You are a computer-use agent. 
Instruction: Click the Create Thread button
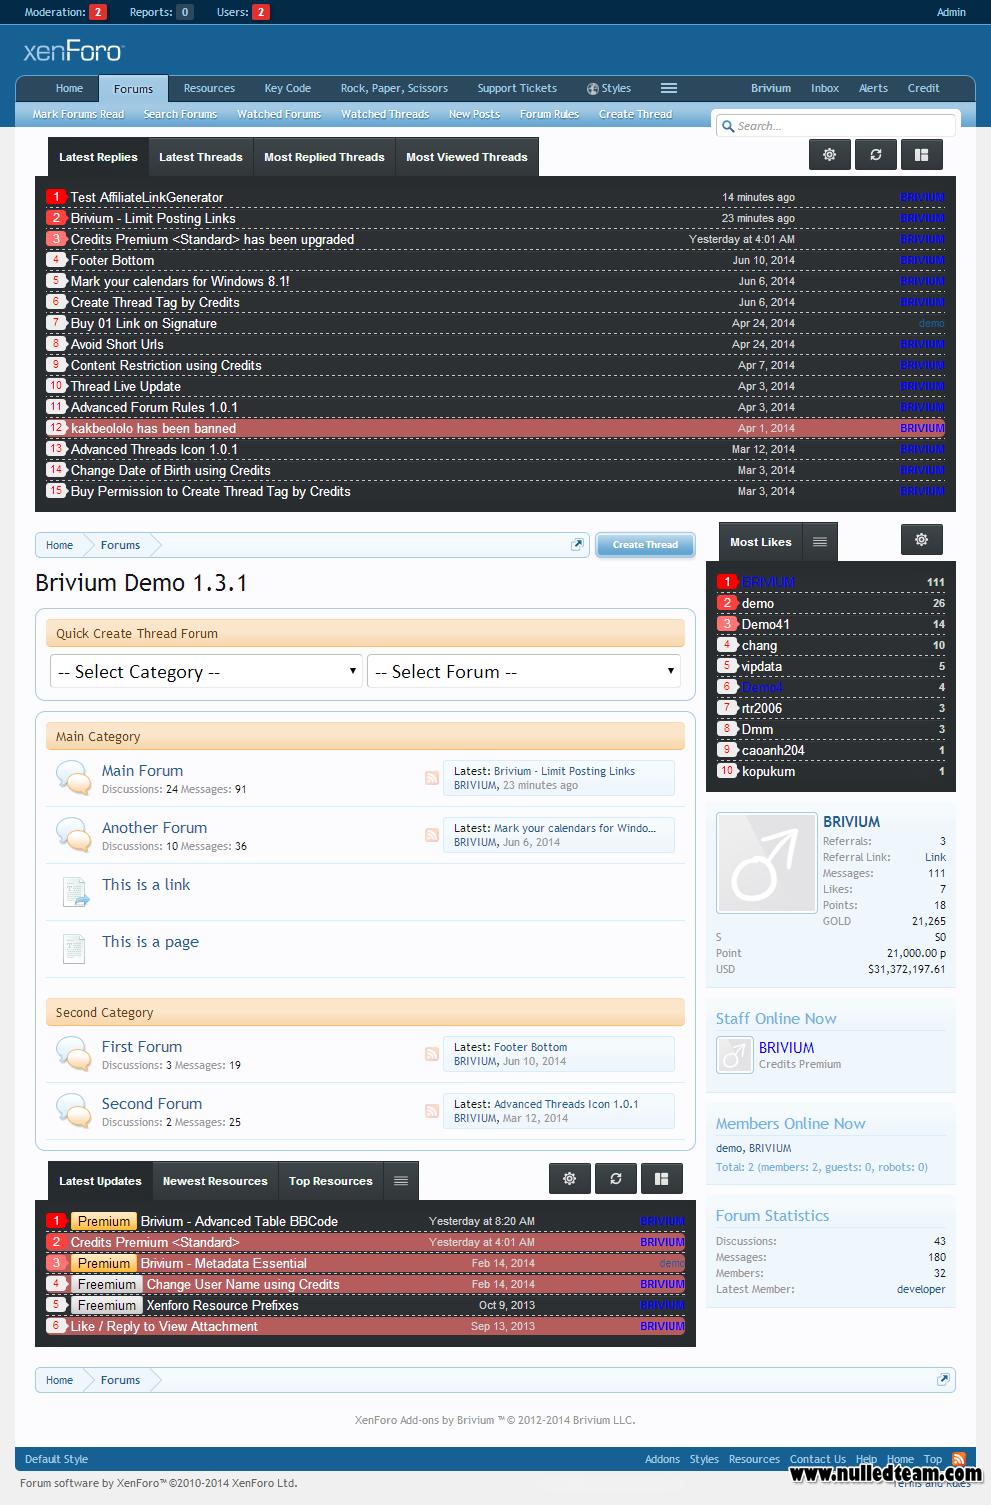click(645, 545)
